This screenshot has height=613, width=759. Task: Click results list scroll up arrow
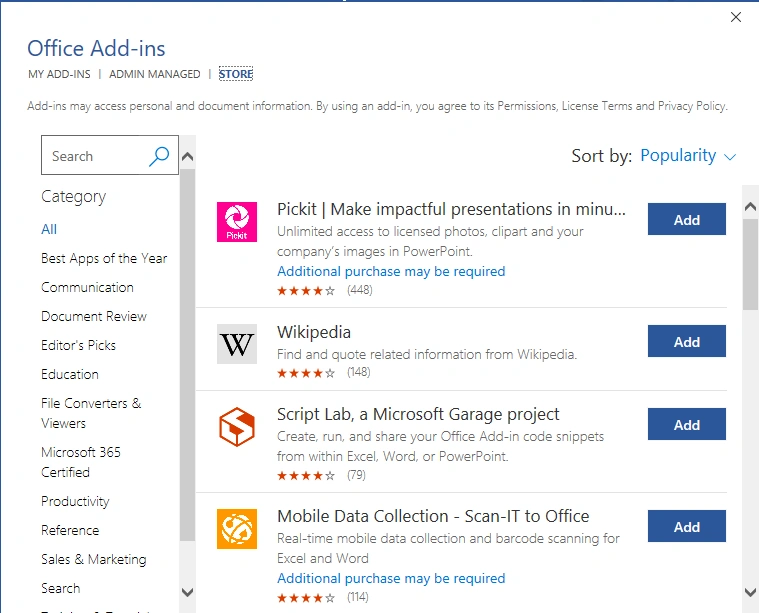coord(750,207)
